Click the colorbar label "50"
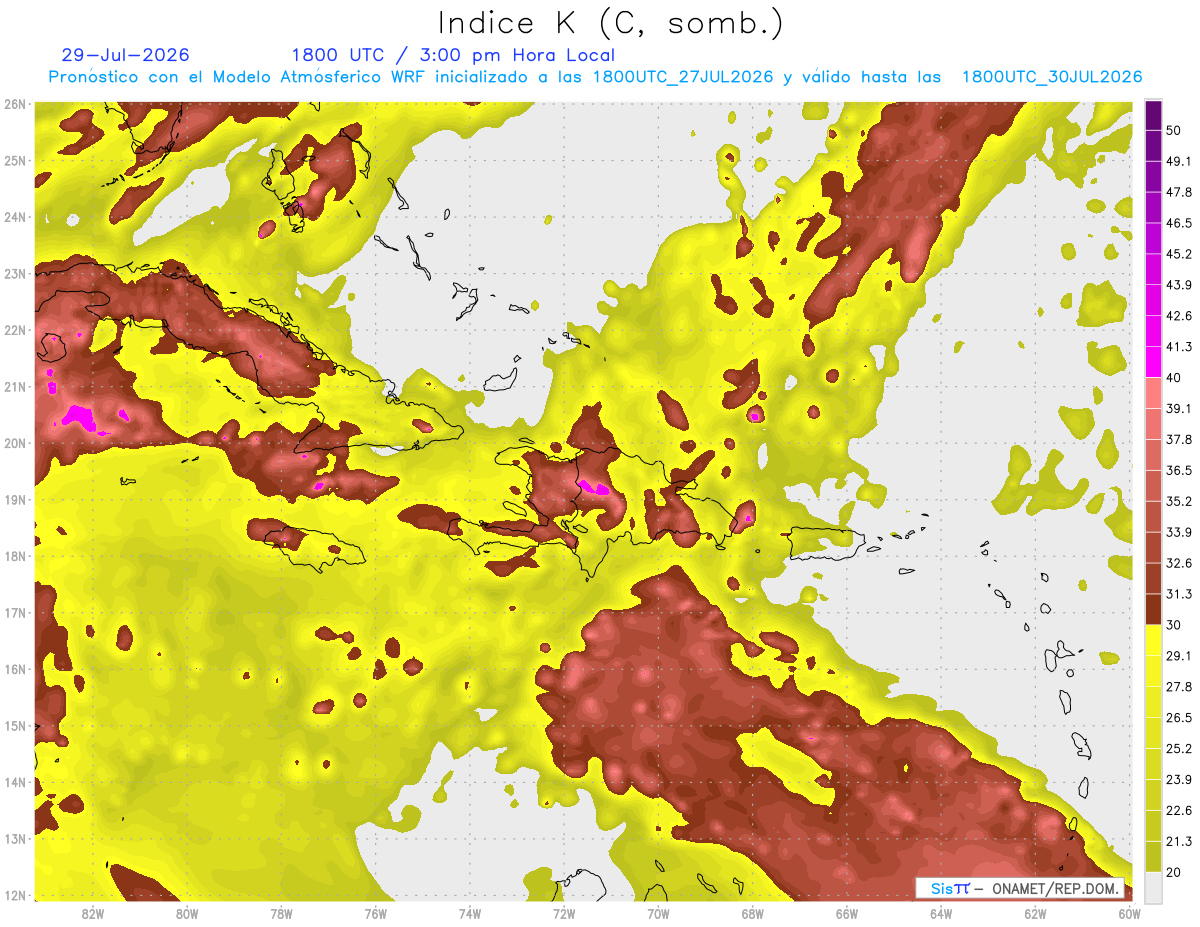This screenshot has height=927, width=1200. 1174,131
